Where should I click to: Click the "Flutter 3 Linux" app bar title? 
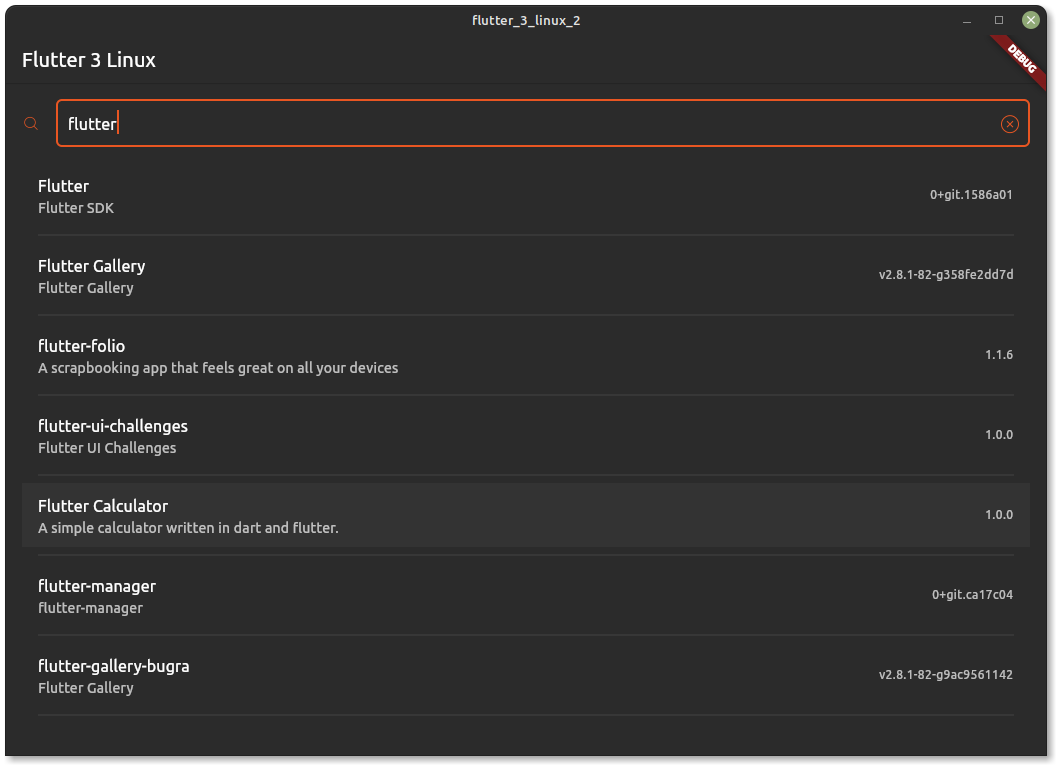coord(89,60)
